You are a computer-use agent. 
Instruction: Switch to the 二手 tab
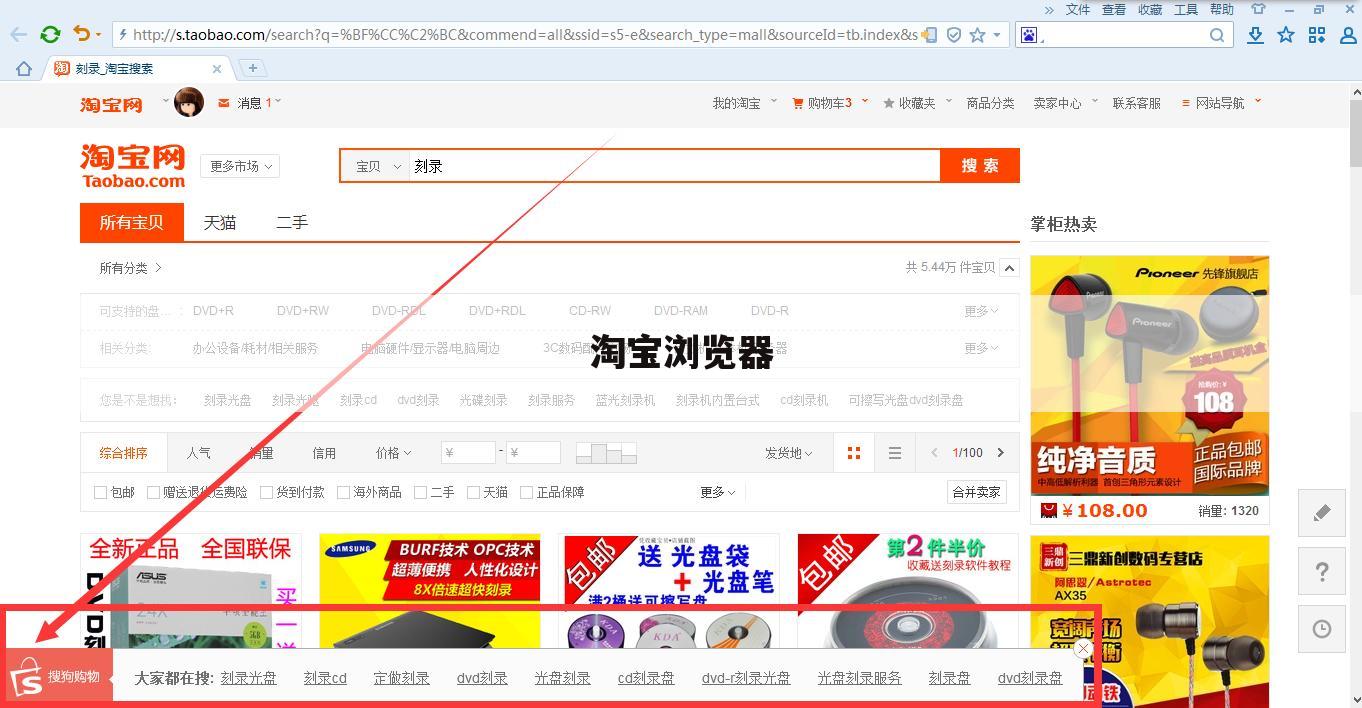point(292,222)
